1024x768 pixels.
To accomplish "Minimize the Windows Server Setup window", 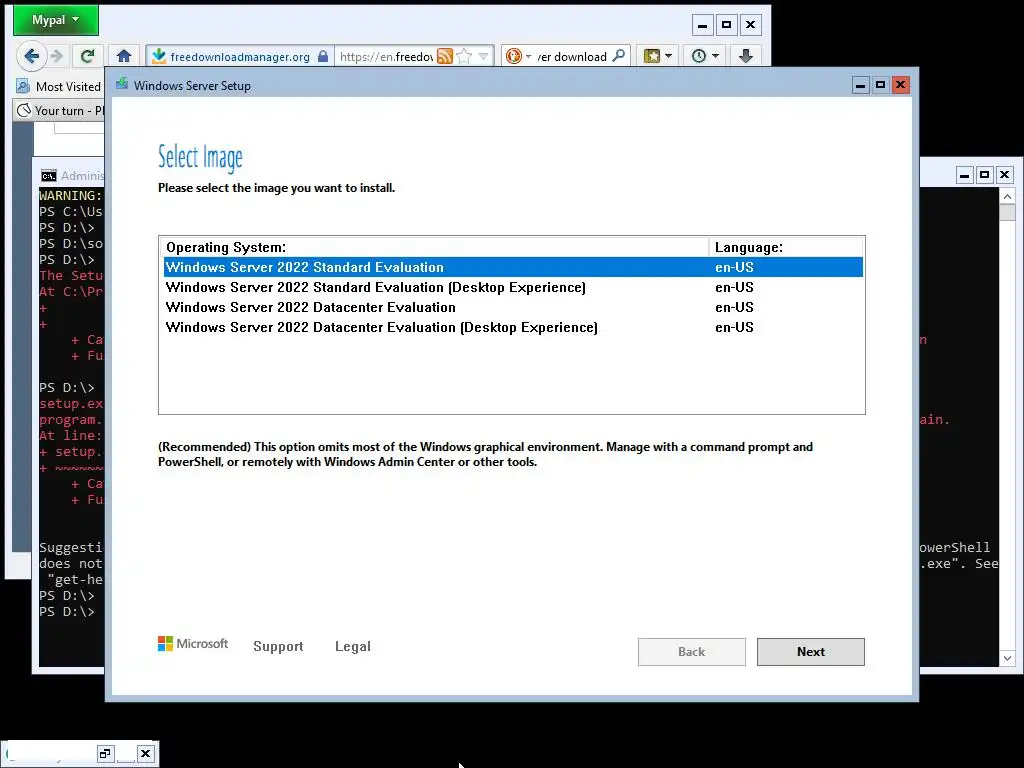I will click(861, 85).
